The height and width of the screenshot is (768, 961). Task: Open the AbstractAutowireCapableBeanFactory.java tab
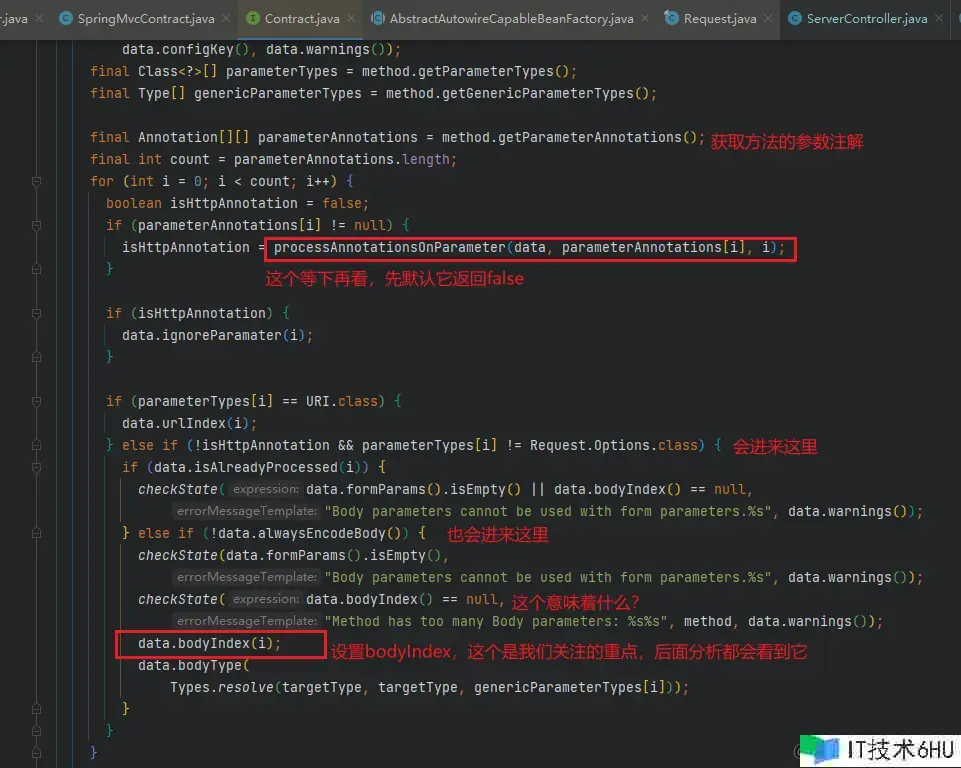[510, 19]
